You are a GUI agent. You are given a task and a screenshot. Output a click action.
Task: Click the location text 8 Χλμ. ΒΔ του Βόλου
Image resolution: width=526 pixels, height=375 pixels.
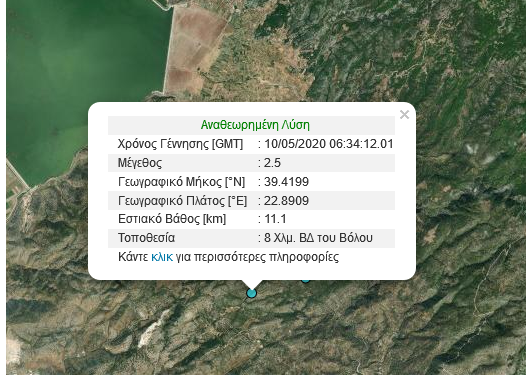tap(318, 238)
